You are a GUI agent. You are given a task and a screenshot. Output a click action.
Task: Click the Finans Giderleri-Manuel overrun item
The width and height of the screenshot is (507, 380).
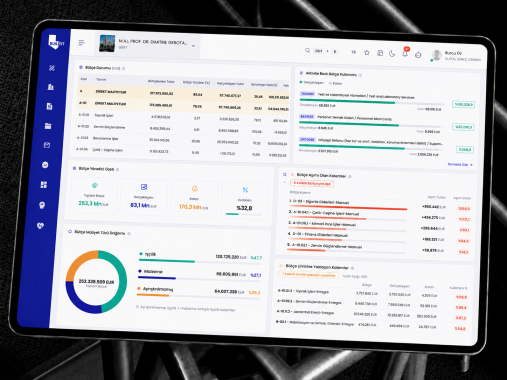point(318,235)
